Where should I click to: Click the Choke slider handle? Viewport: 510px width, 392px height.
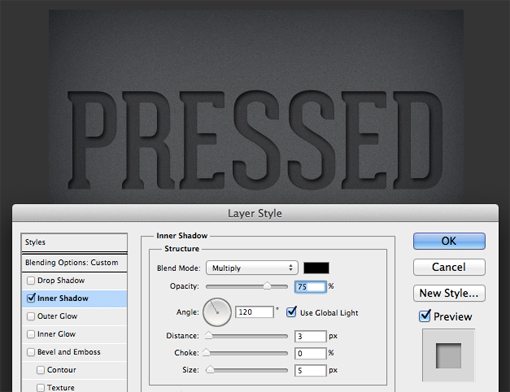[206, 353]
